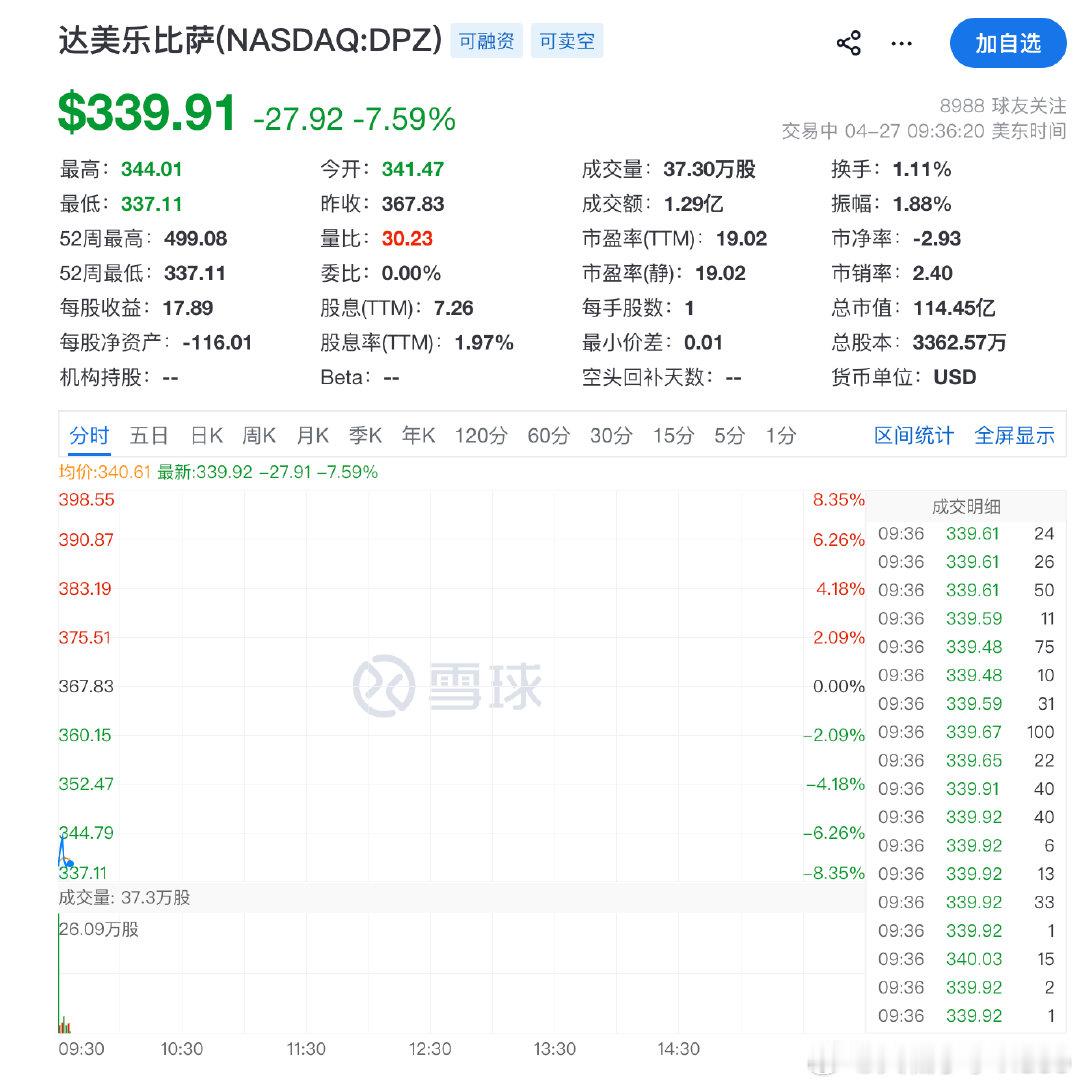Switch to the 1分 chart tab
1080x1086 pixels.
tap(781, 436)
